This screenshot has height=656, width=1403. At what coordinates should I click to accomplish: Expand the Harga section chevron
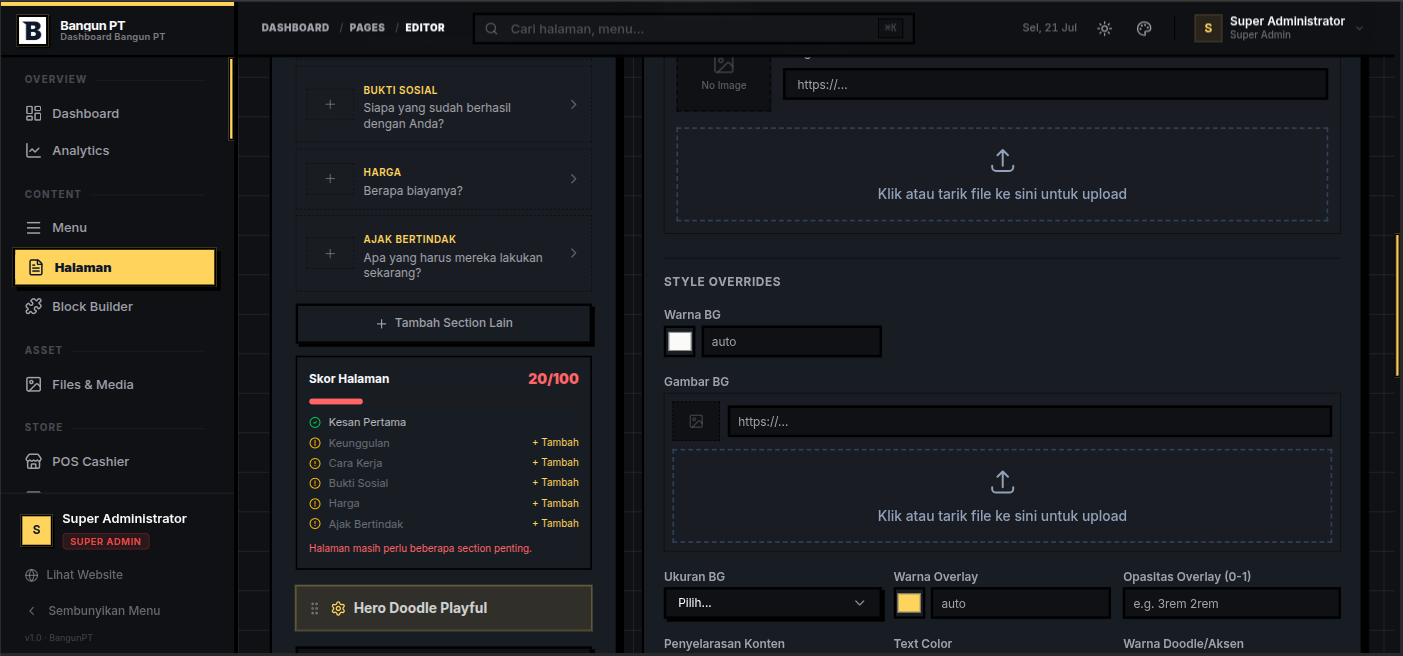(573, 179)
